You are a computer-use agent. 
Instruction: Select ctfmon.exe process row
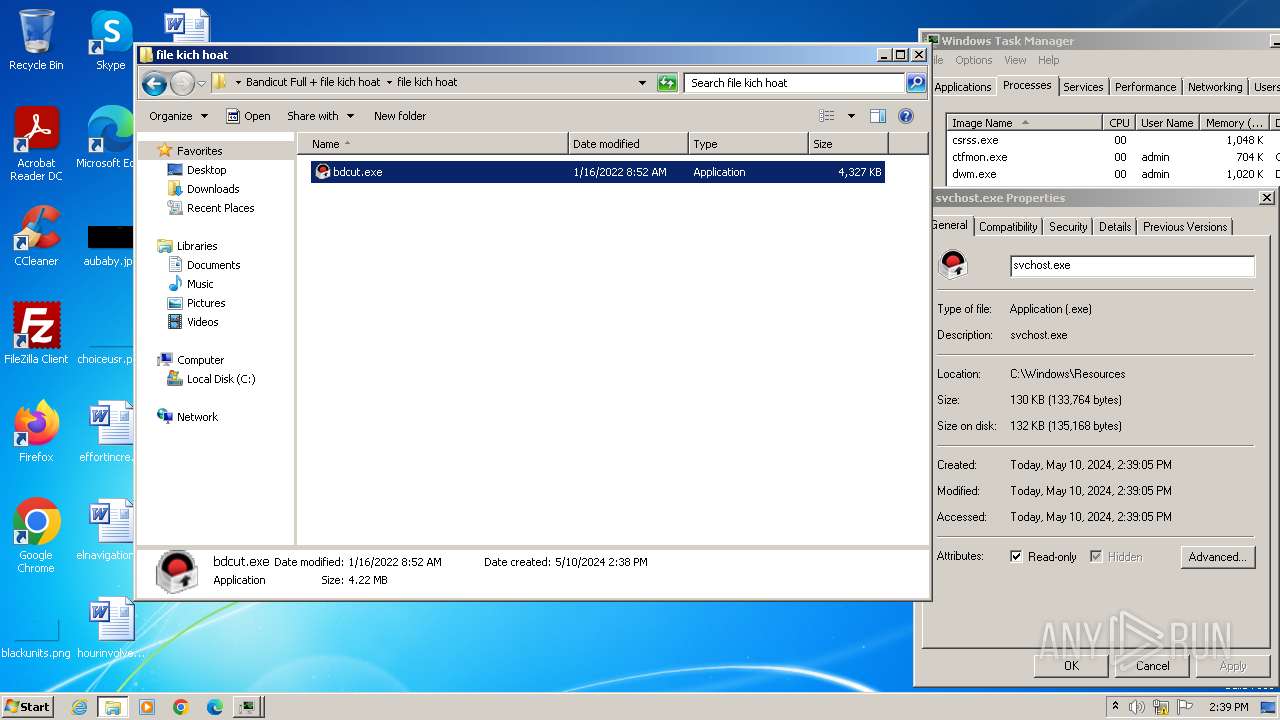tap(1112, 157)
